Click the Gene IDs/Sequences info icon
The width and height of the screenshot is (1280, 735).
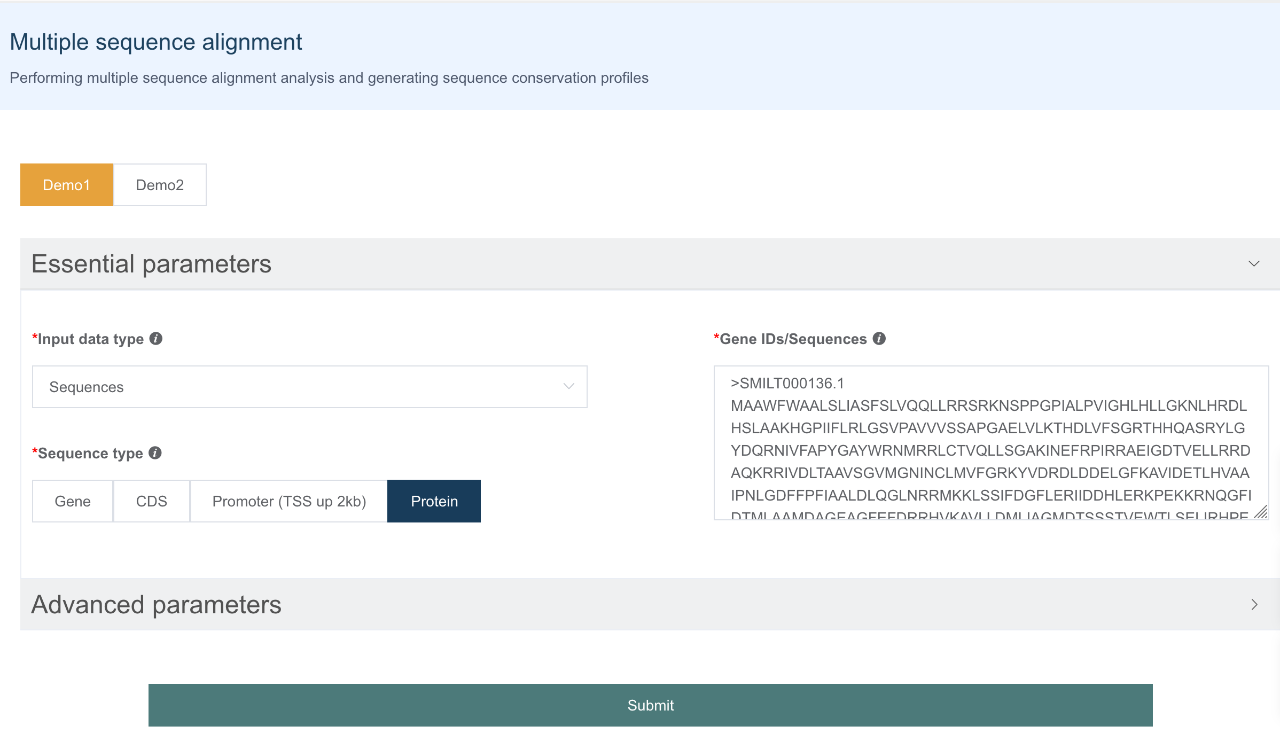(x=879, y=338)
